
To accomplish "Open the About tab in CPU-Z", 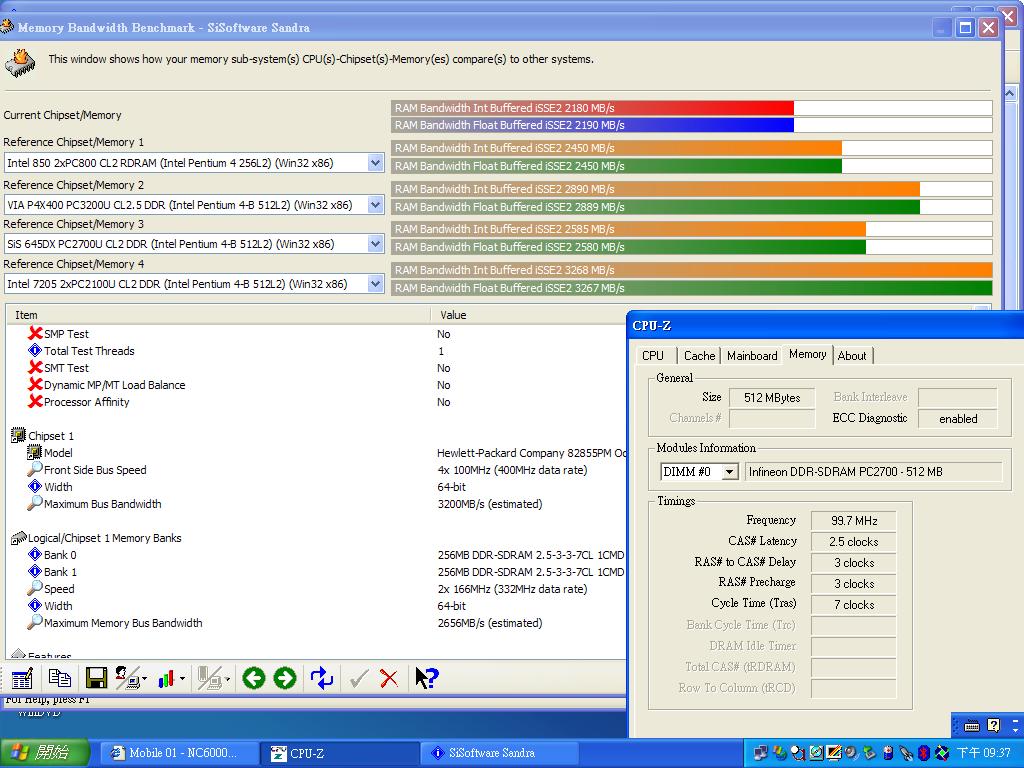I will coord(852,355).
